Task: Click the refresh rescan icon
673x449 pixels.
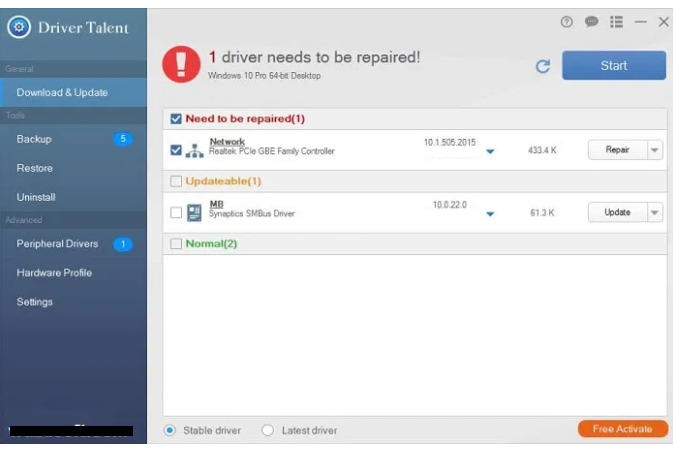Action: coord(543,66)
